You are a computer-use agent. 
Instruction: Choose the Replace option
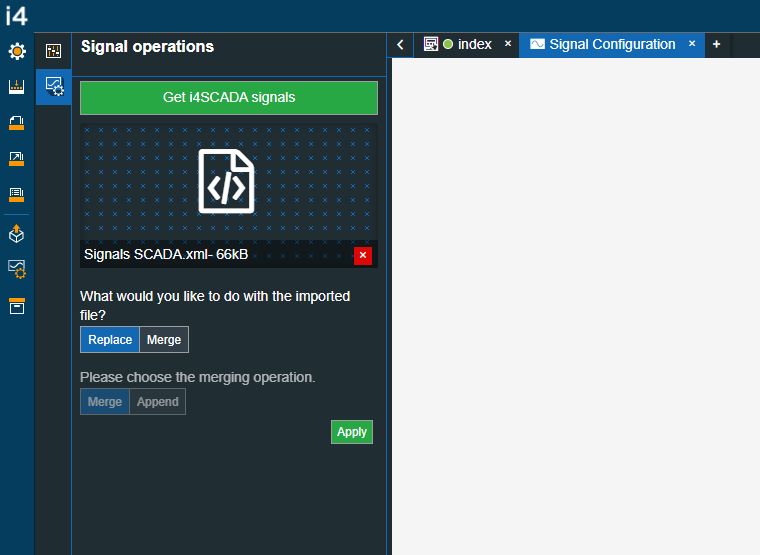(110, 340)
